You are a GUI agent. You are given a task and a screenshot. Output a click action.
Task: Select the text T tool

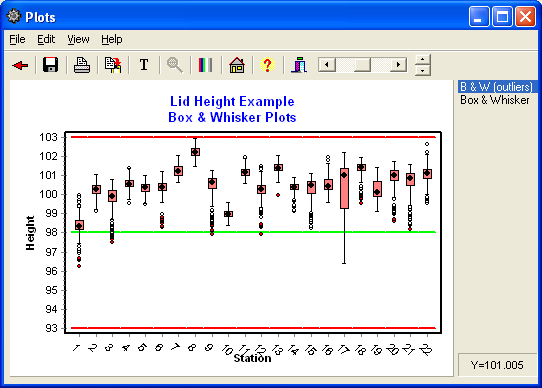144,65
